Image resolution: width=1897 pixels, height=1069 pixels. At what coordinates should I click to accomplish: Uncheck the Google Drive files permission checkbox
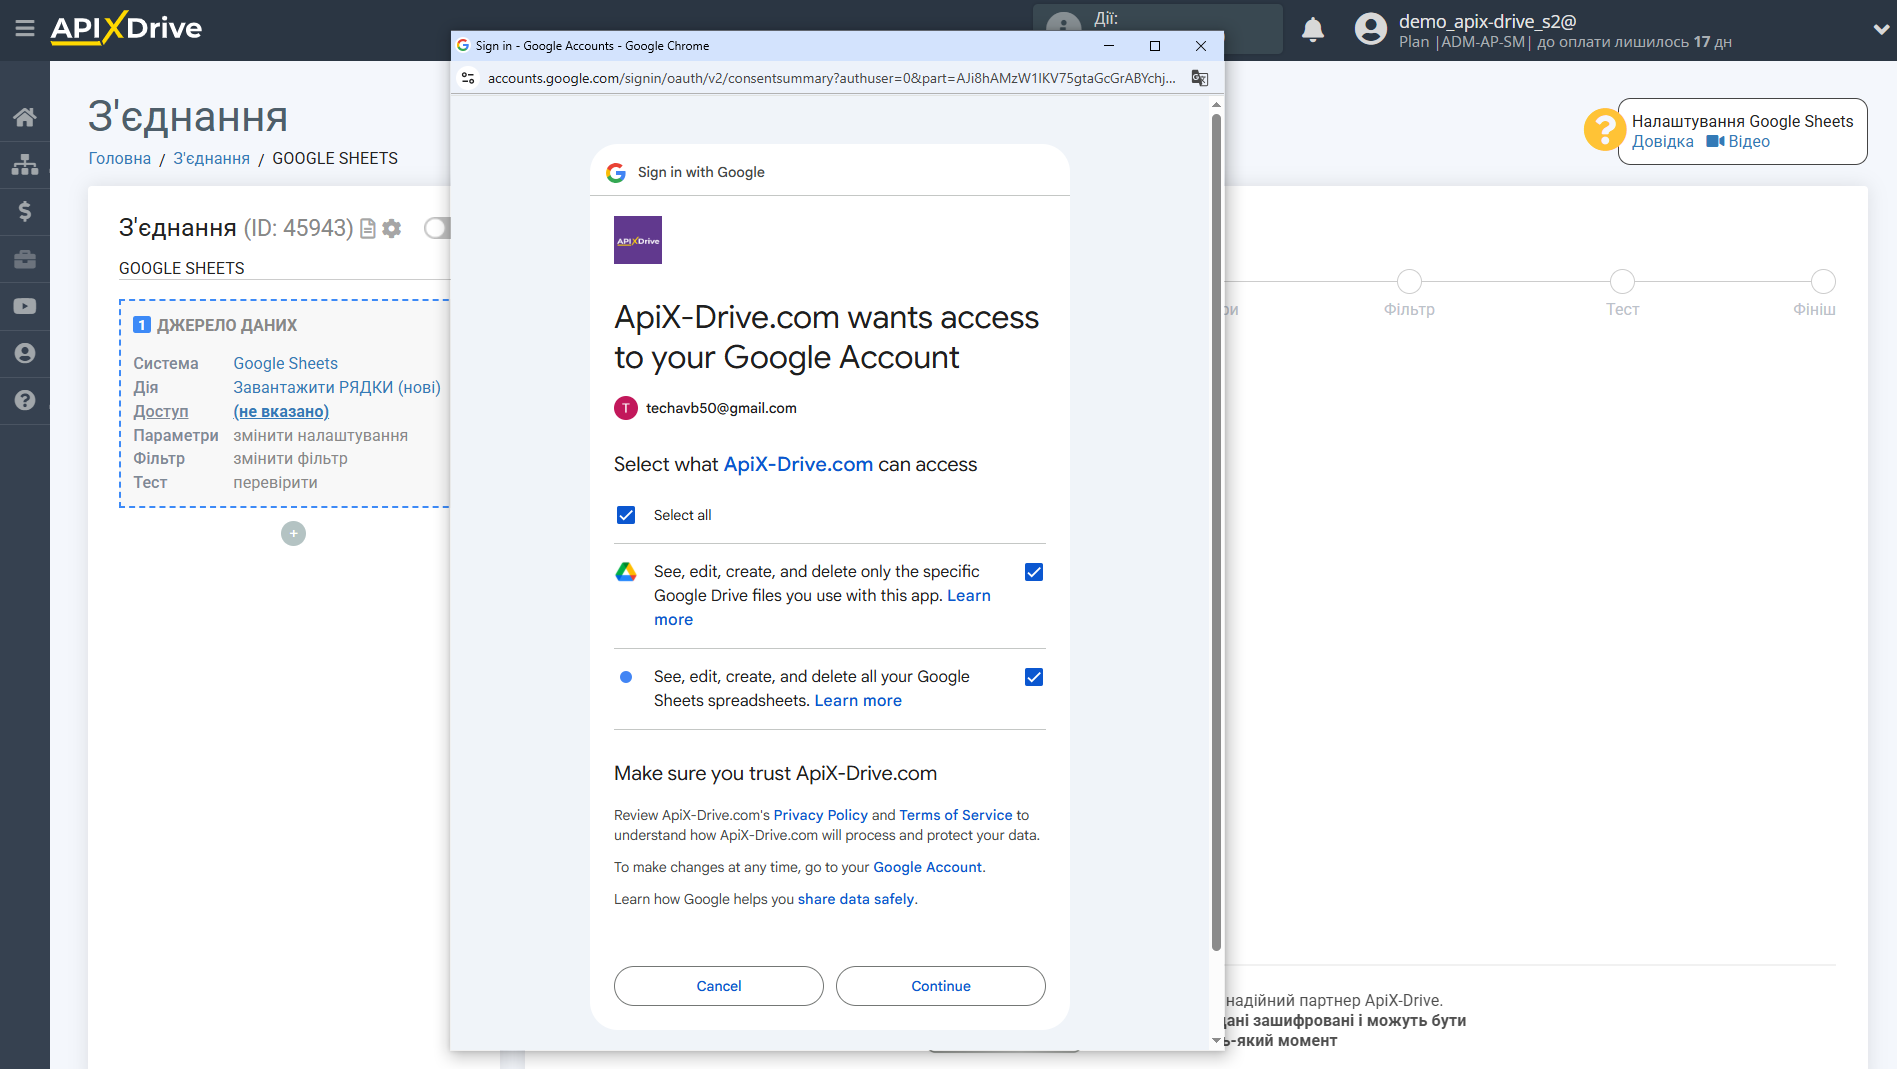[1034, 572]
